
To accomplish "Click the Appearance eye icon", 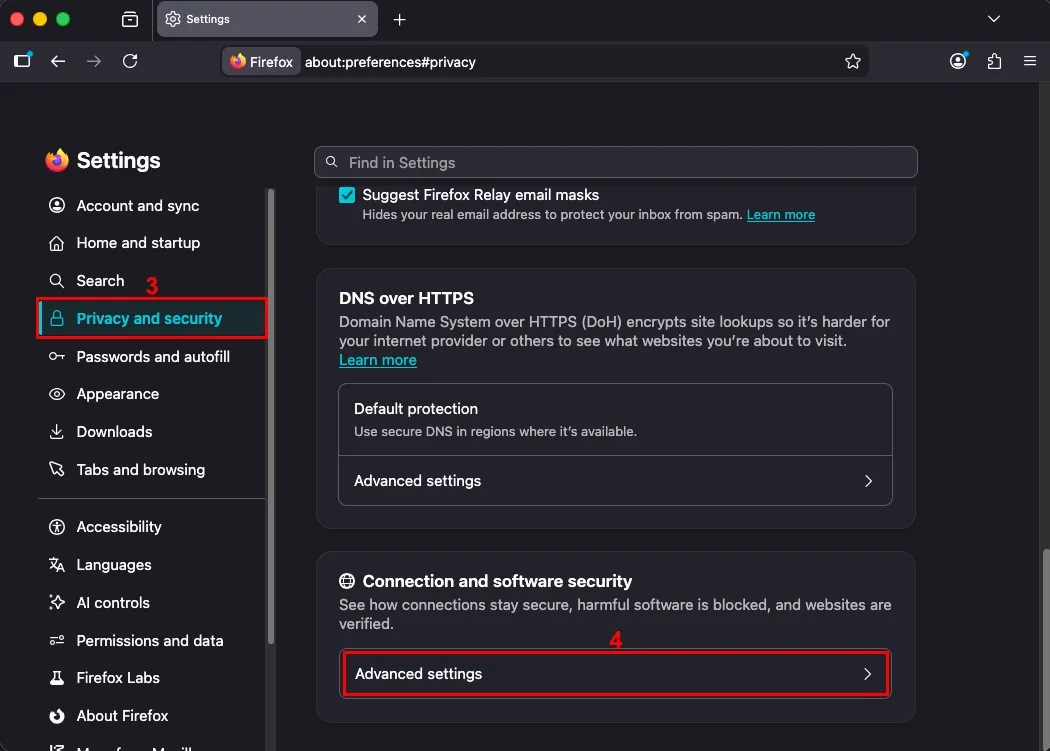I will pos(57,394).
